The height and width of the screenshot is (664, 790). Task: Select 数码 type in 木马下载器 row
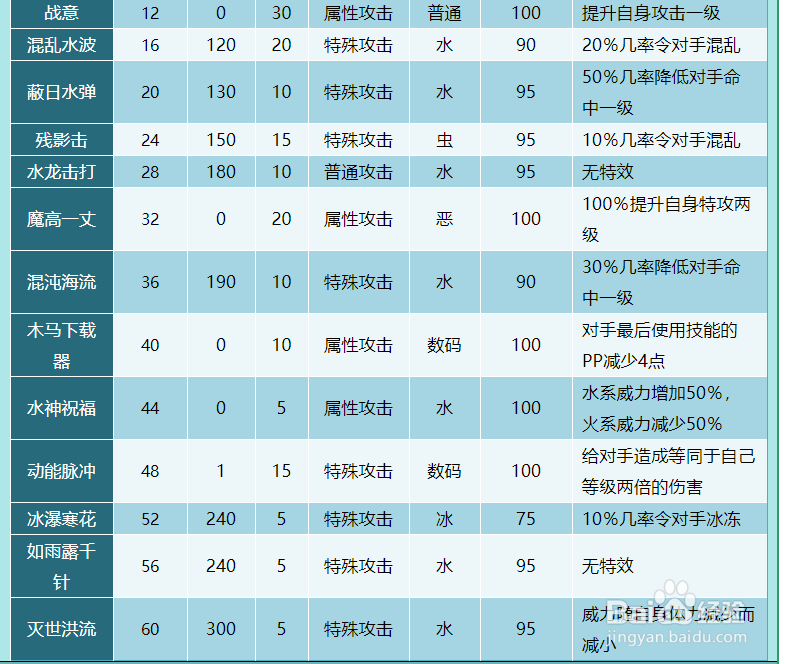(444, 345)
